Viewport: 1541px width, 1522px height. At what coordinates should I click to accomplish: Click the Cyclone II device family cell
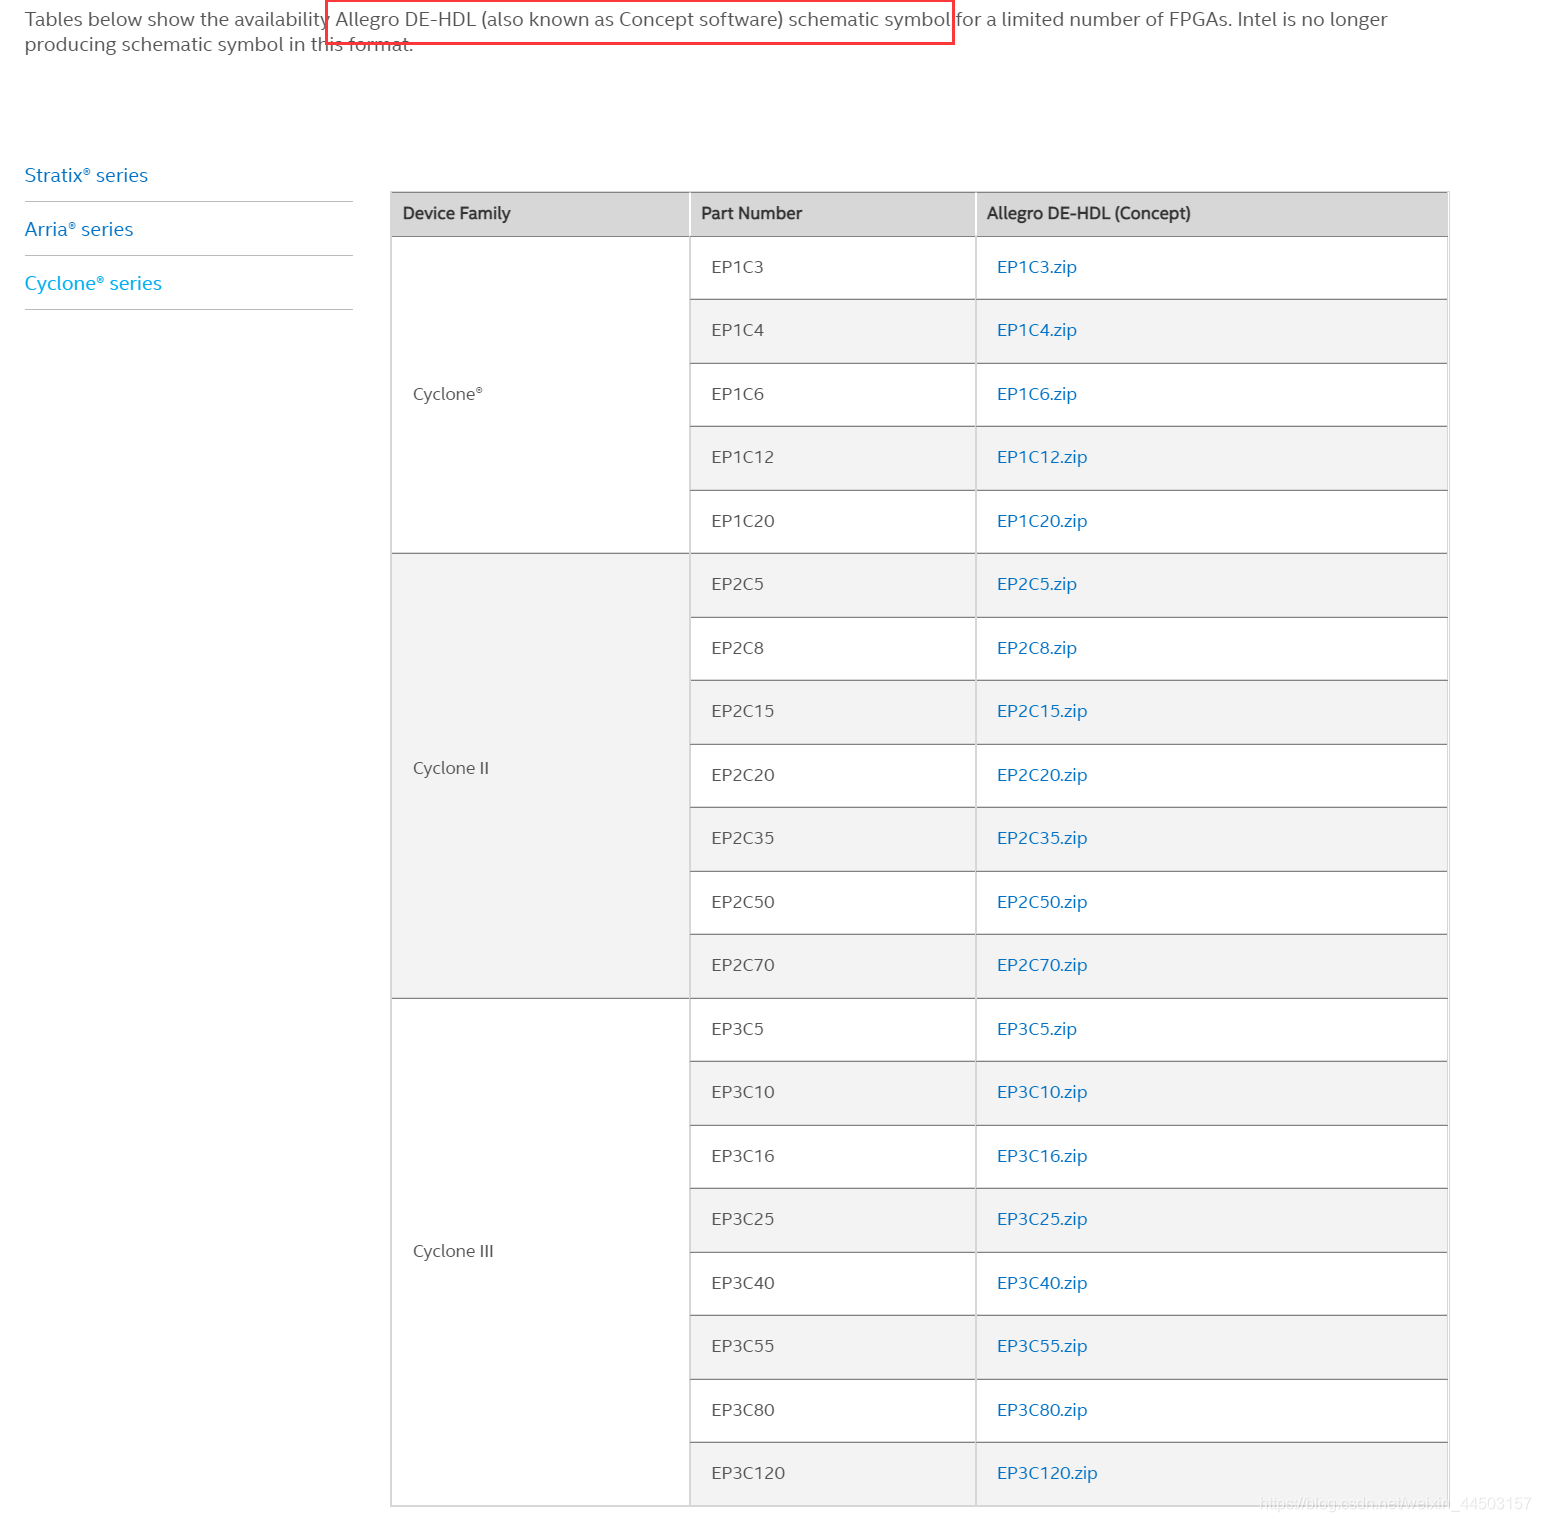point(451,768)
